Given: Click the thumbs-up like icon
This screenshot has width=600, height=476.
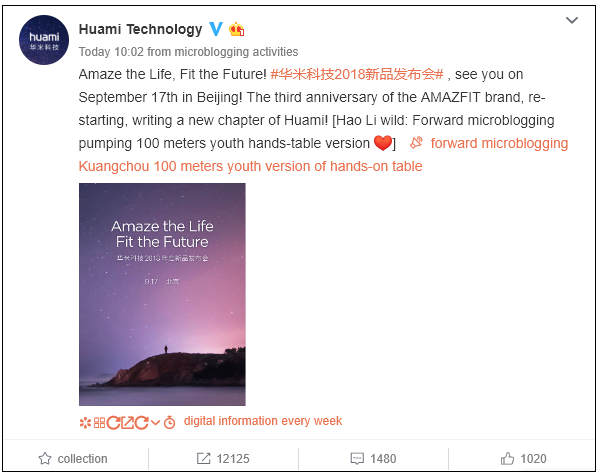Looking at the screenshot, I should [508, 459].
